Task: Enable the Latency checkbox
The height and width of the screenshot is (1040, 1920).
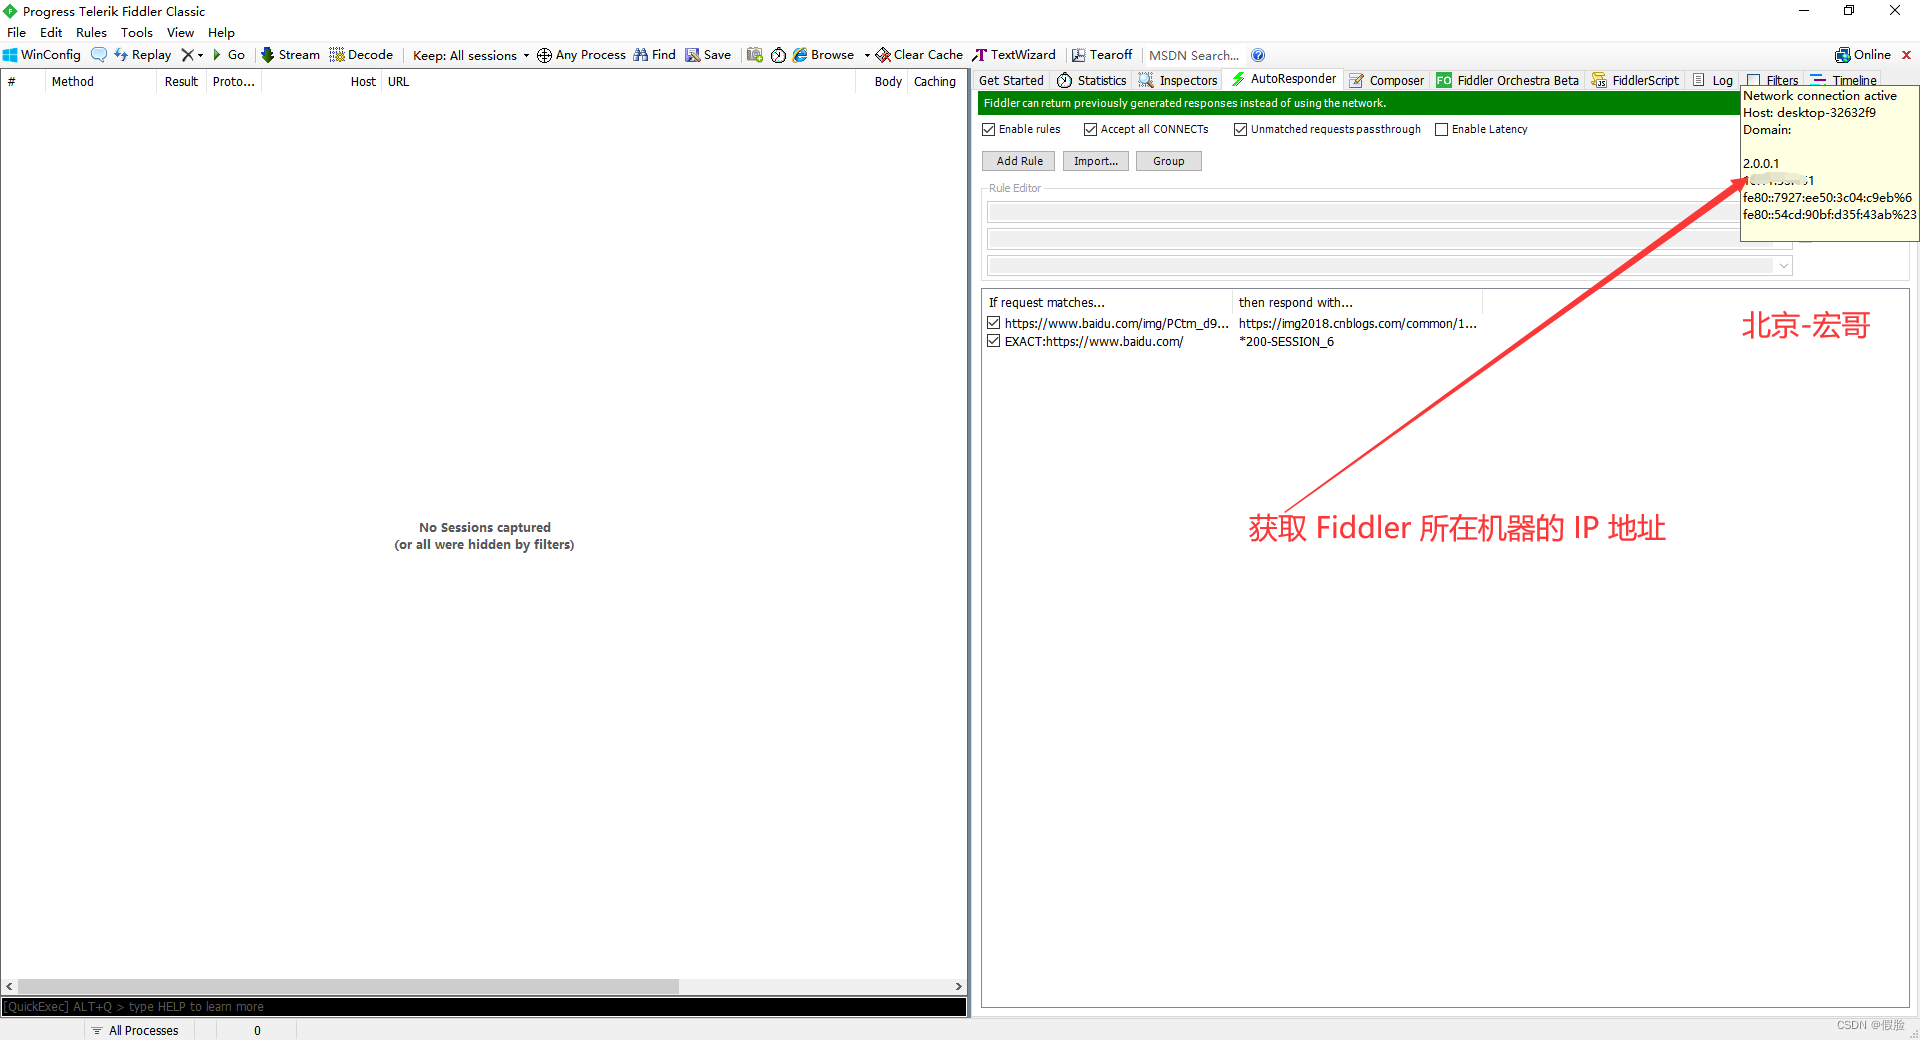Action: tap(1441, 129)
